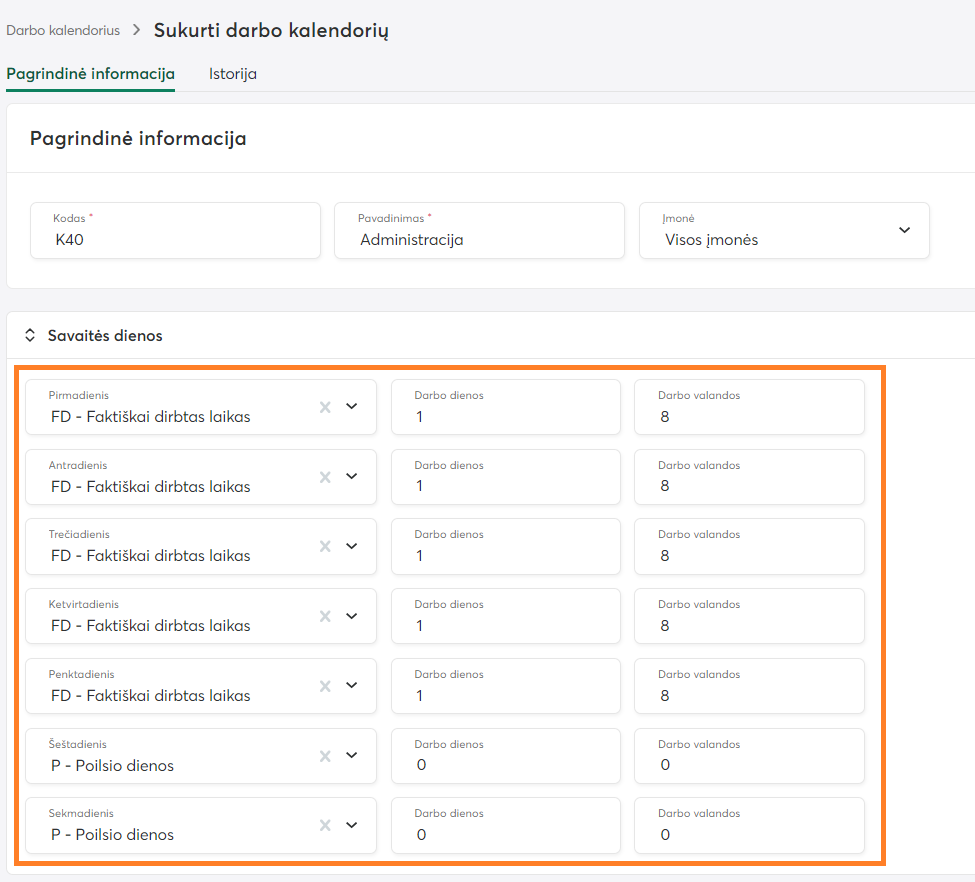Collapse the Savaitės dienos section

coord(30,336)
